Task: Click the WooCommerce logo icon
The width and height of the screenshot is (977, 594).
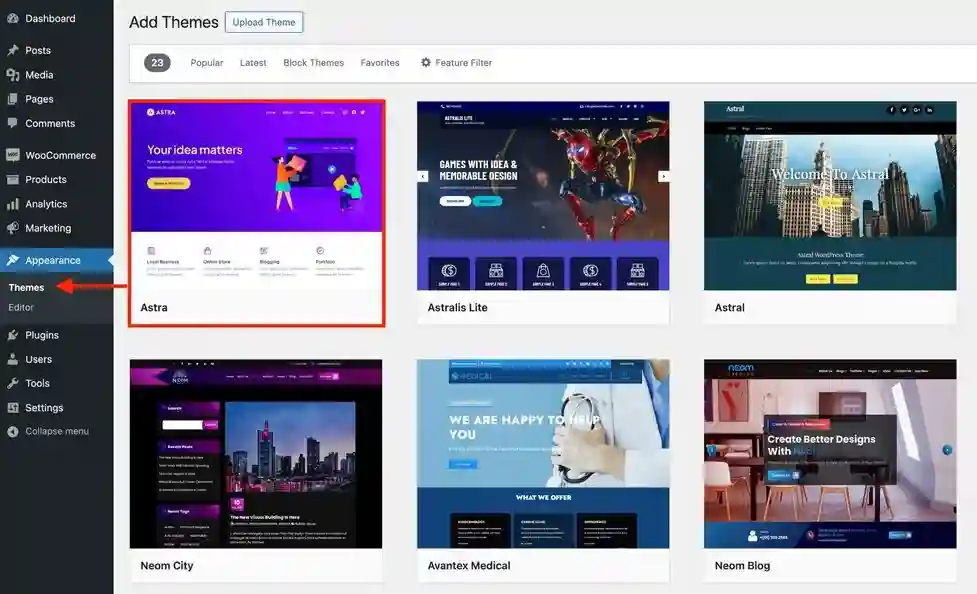Action: (12, 156)
